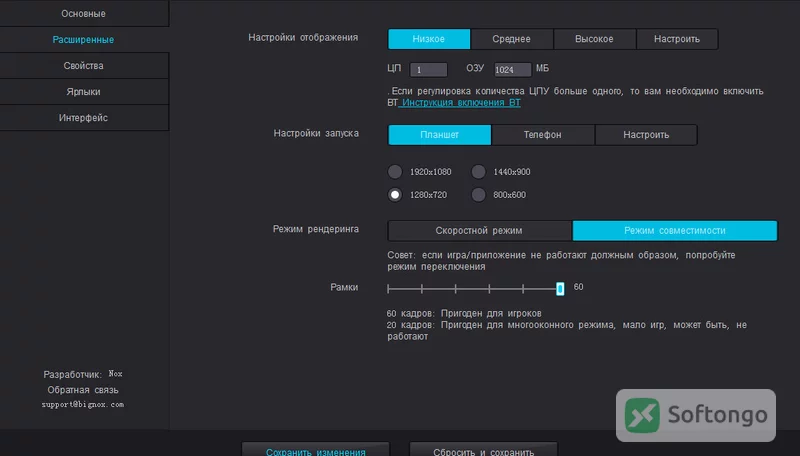Click the ЦП count input field

coord(429,70)
